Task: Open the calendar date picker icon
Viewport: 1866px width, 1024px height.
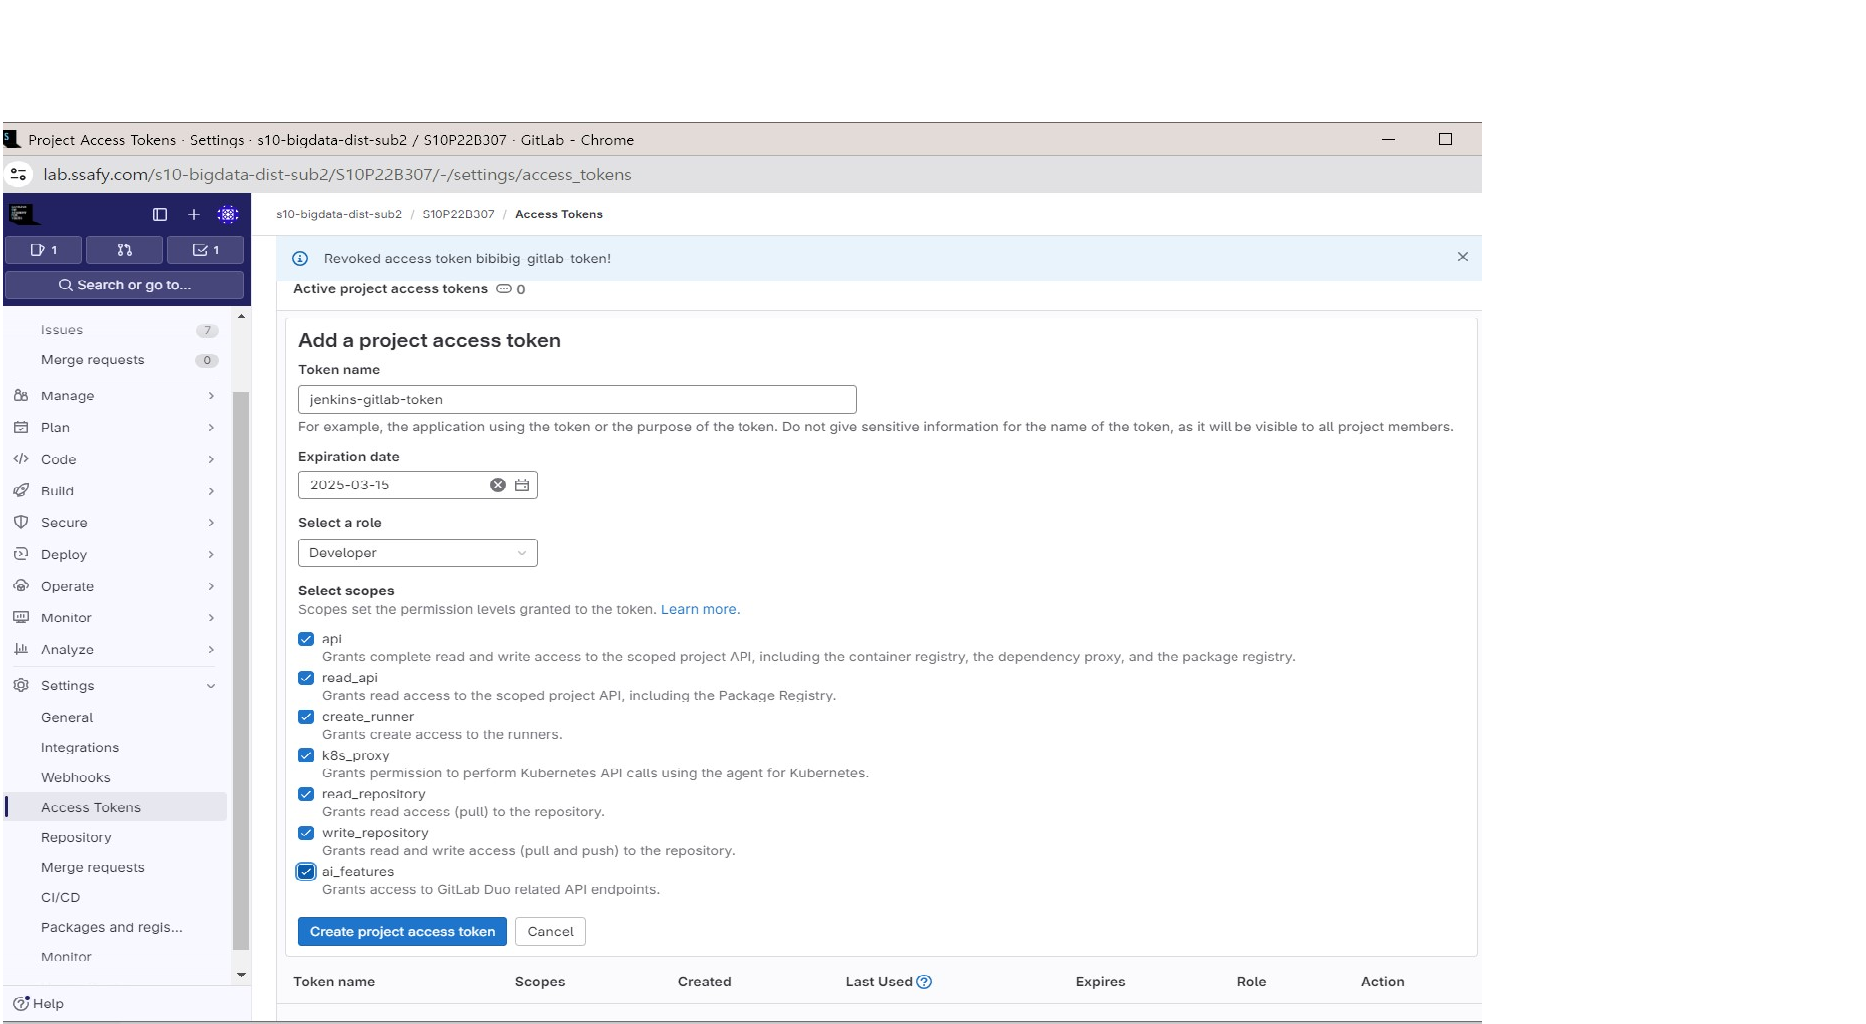Action: pos(522,485)
